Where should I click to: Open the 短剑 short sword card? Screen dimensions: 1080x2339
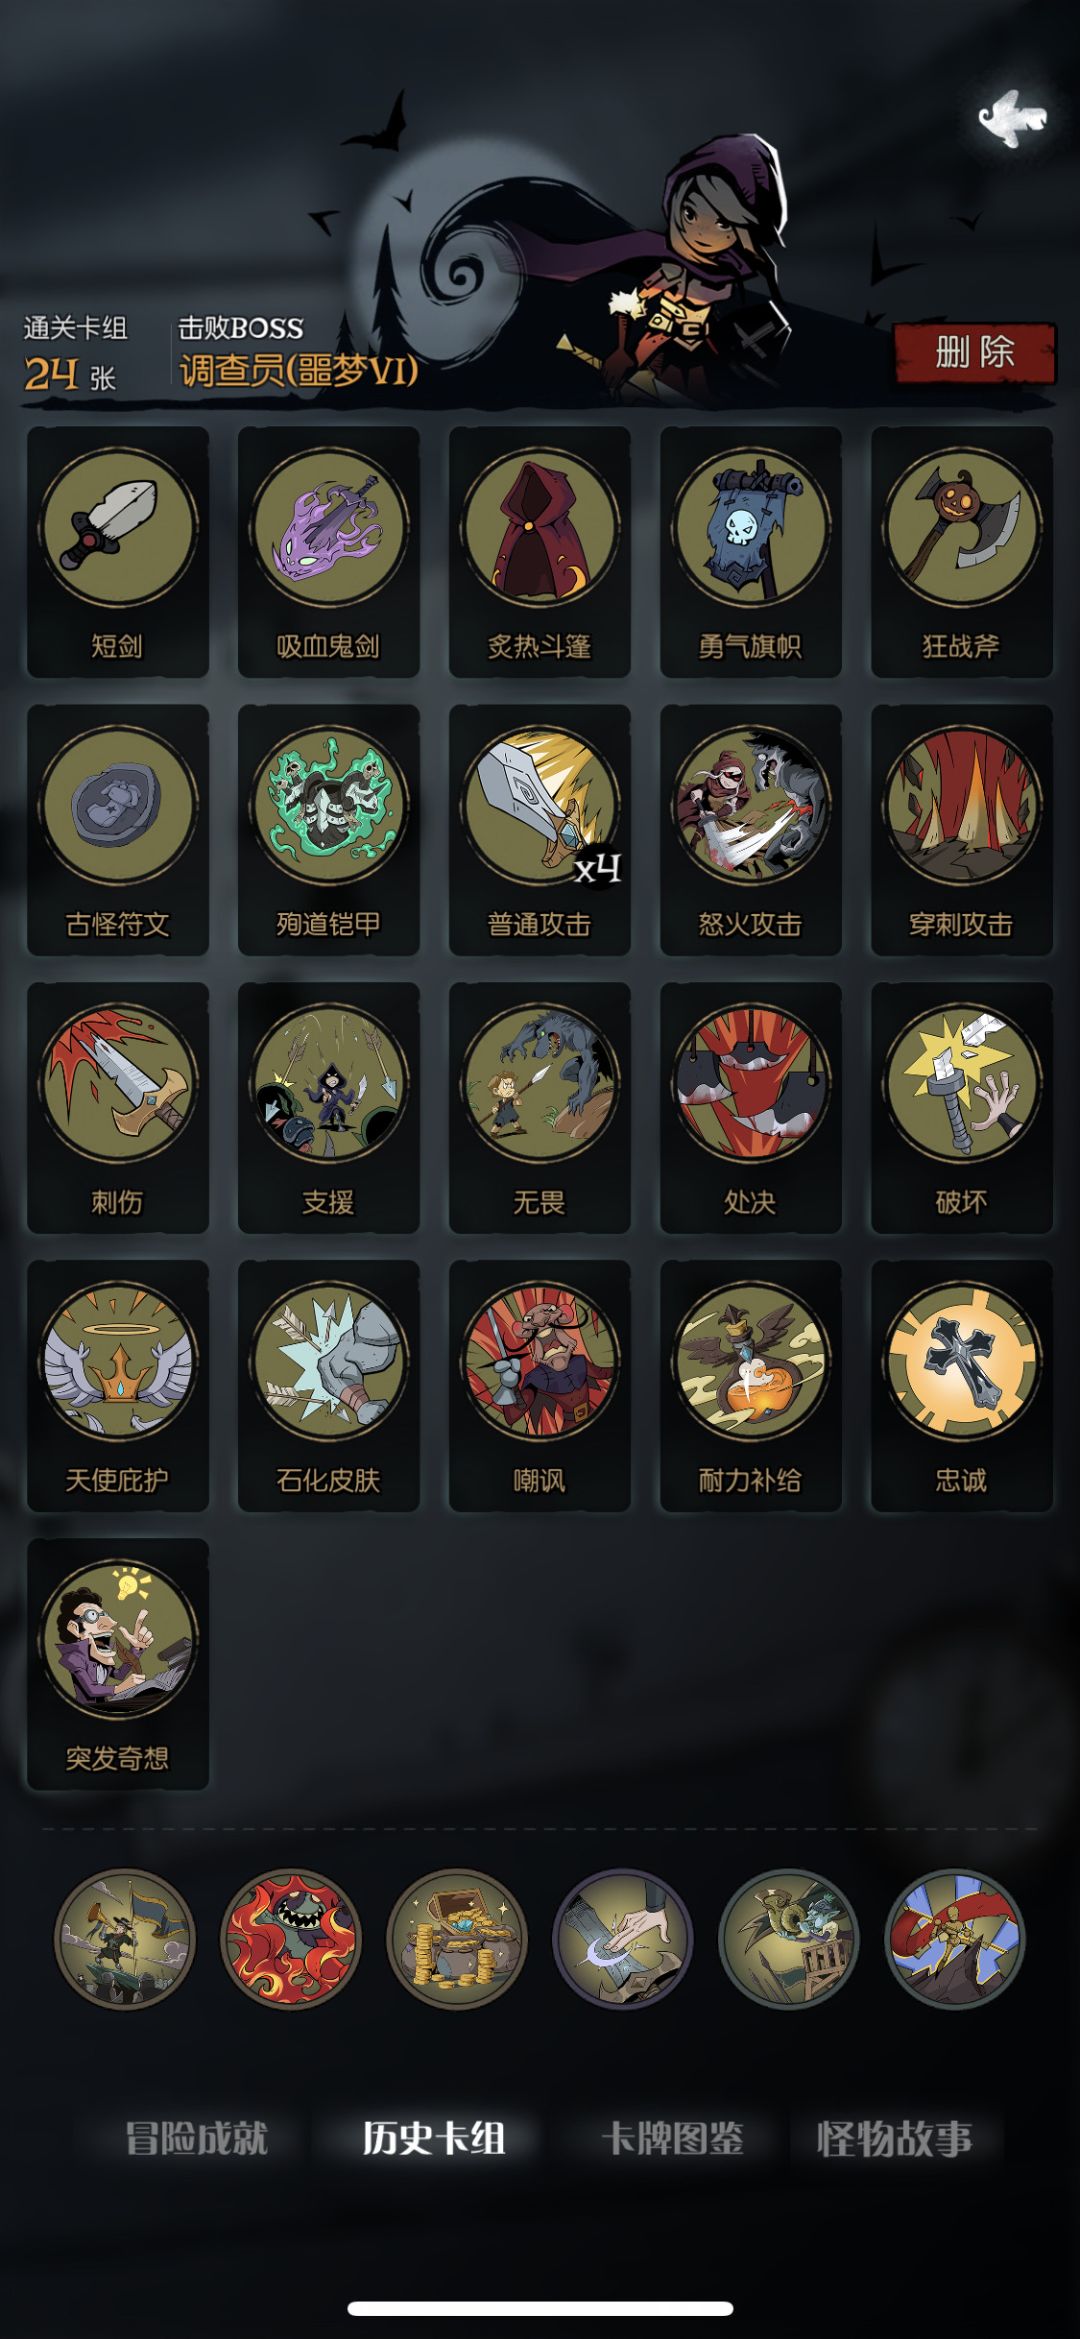(118, 552)
